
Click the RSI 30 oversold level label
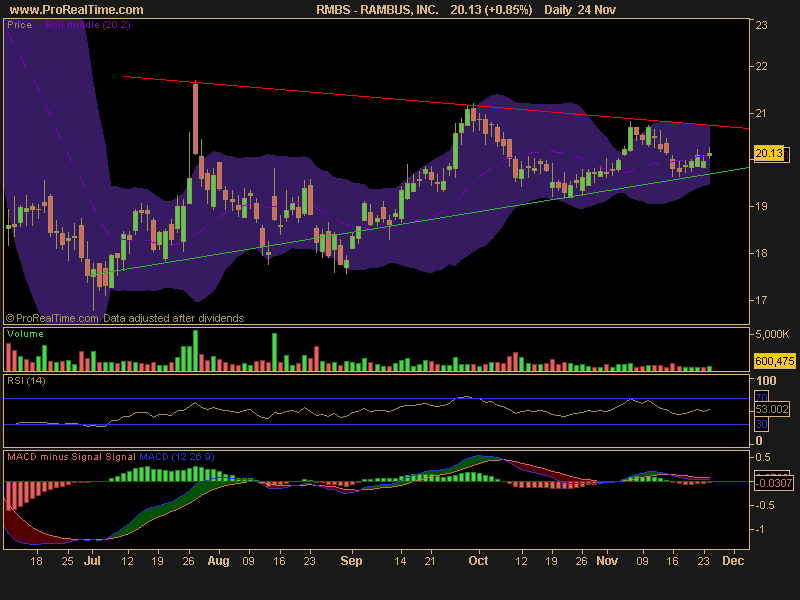pyautogui.click(x=761, y=424)
